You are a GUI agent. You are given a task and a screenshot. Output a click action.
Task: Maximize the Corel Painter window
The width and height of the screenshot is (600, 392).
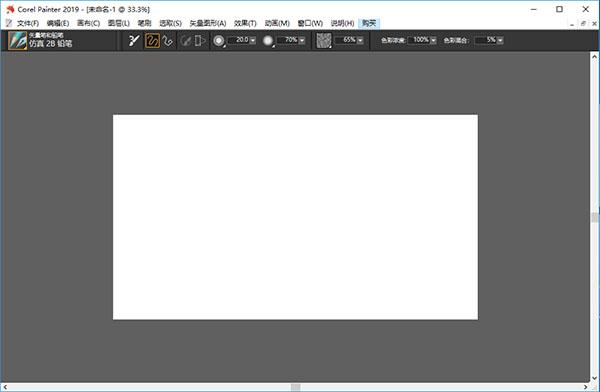coord(559,9)
